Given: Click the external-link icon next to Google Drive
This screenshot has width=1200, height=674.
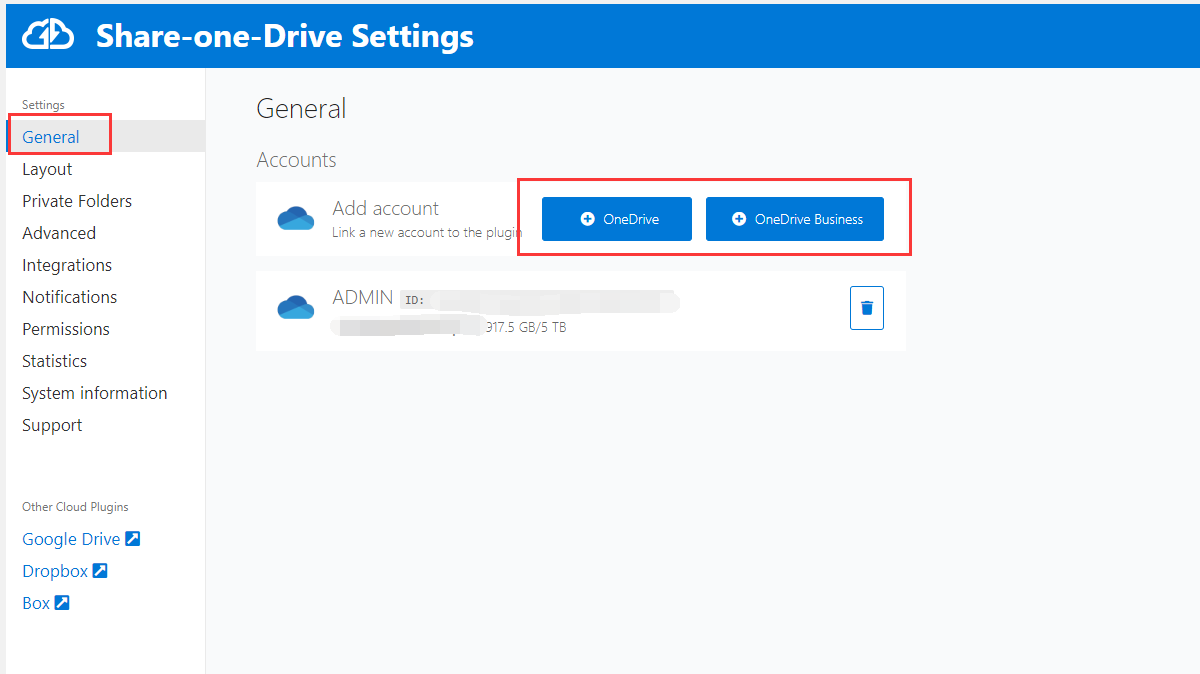Looking at the screenshot, I should click(x=132, y=539).
